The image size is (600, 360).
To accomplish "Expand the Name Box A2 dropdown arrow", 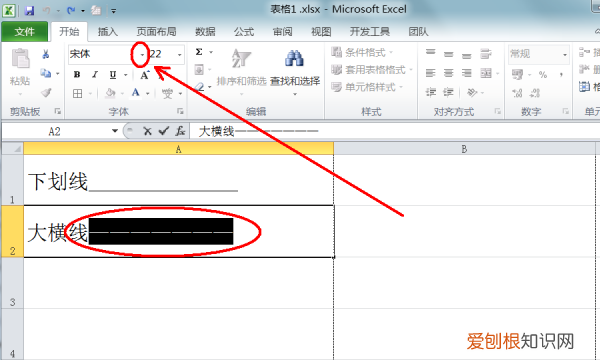I will [x=114, y=131].
